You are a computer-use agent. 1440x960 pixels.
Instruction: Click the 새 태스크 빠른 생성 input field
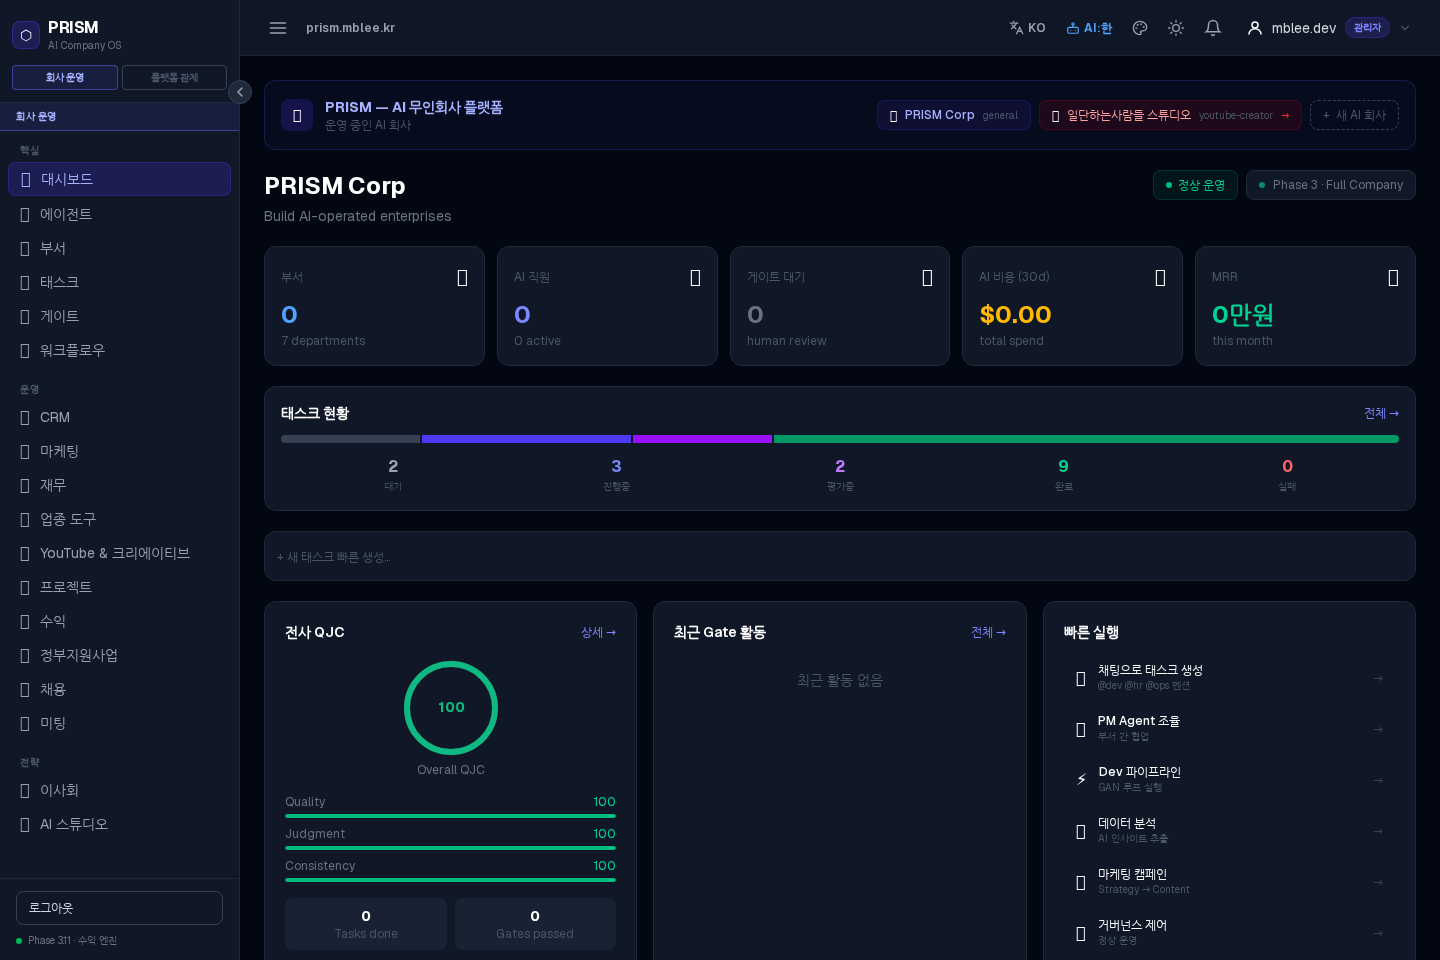coord(840,556)
